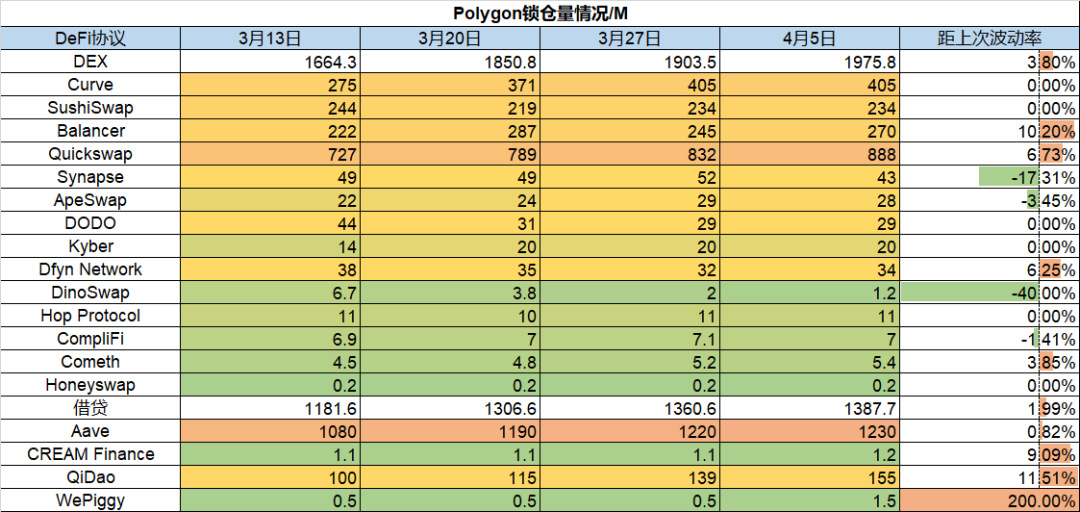Click the Dfyn Network cell
Viewport: 1080px width, 512px height.
coord(90,269)
